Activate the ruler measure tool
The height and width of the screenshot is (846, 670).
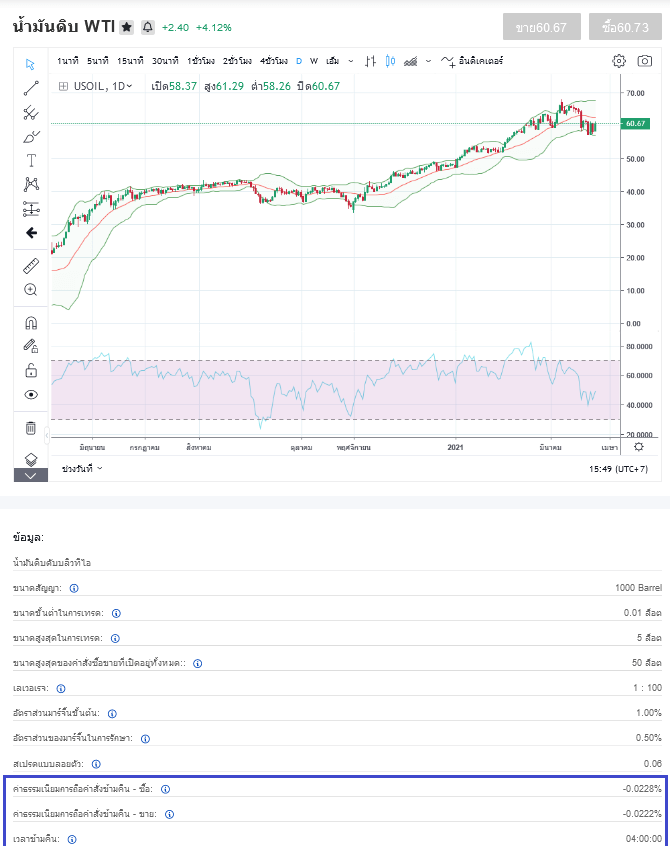pyautogui.click(x=31, y=265)
